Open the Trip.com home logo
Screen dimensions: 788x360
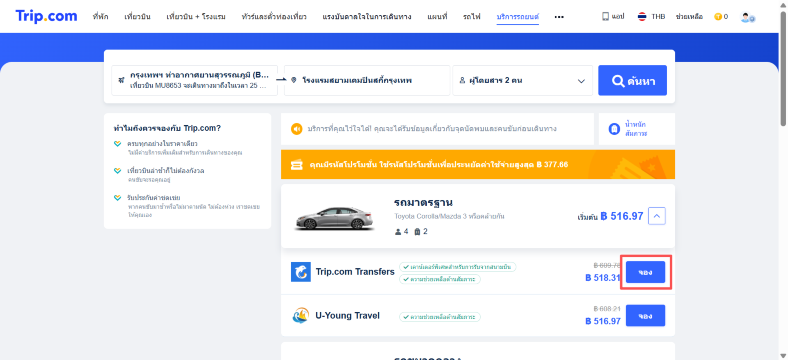pos(46,16)
